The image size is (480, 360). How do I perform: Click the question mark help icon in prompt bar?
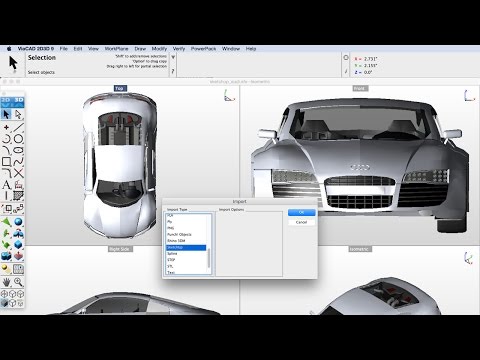(173, 71)
